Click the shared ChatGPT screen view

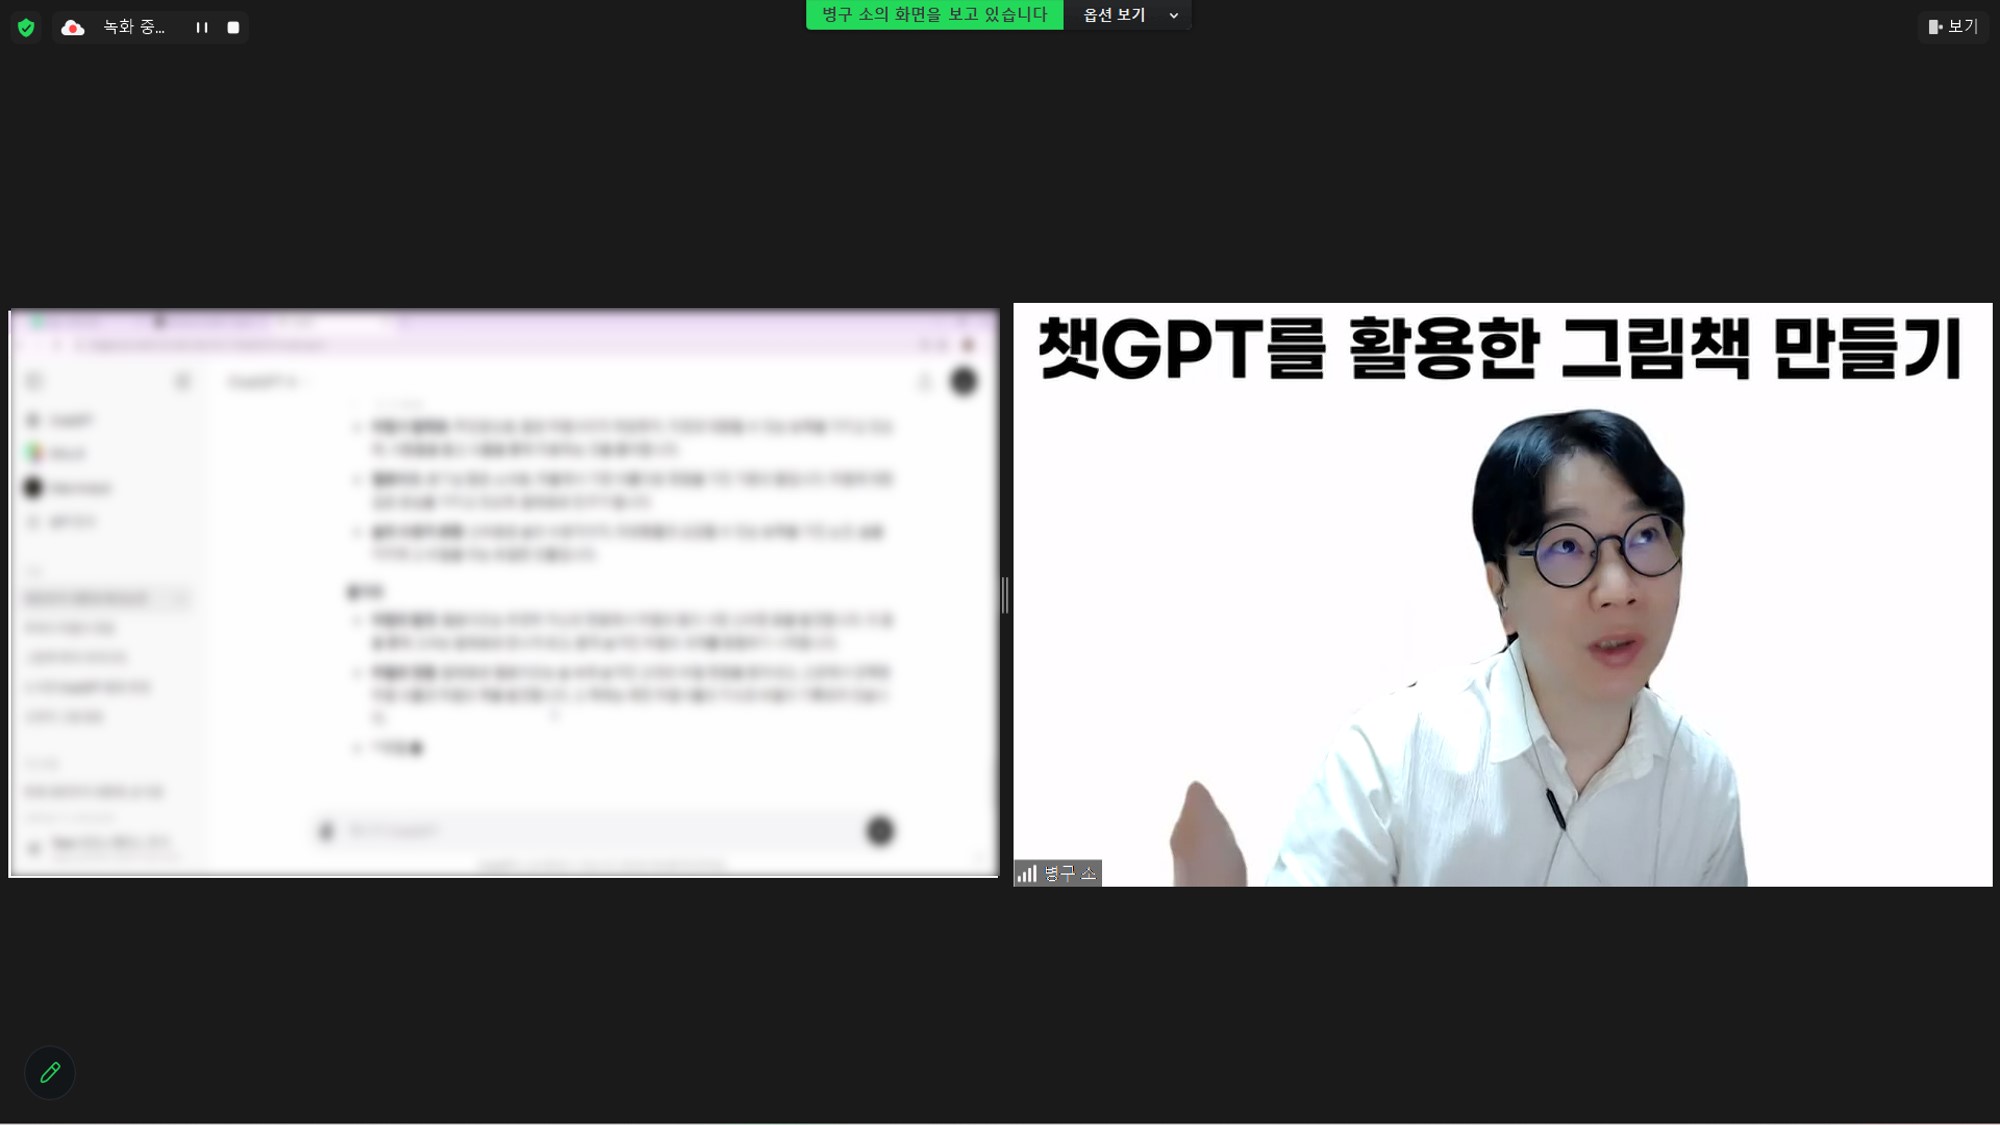point(503,593)
